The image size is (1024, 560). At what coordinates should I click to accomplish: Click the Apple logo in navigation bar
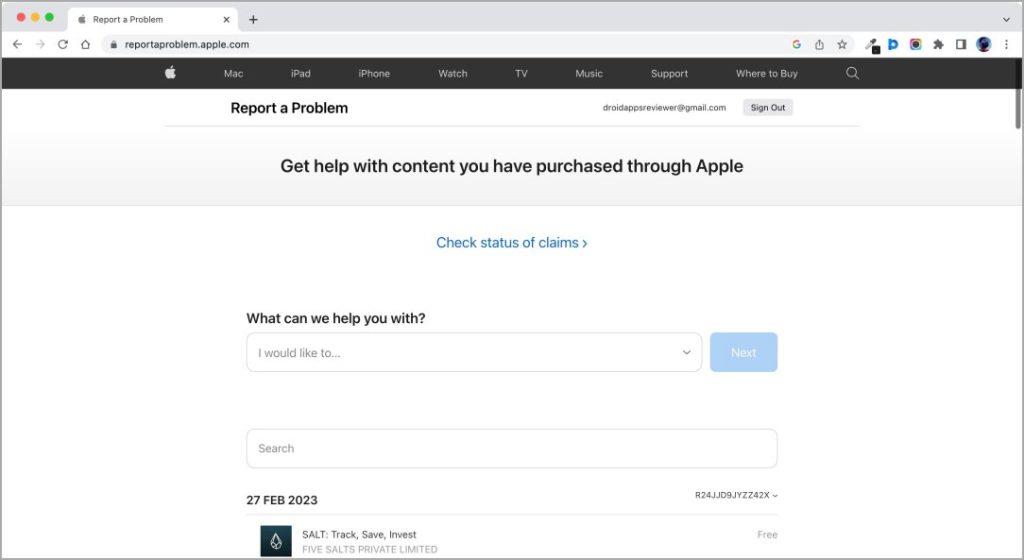[170, 72]
